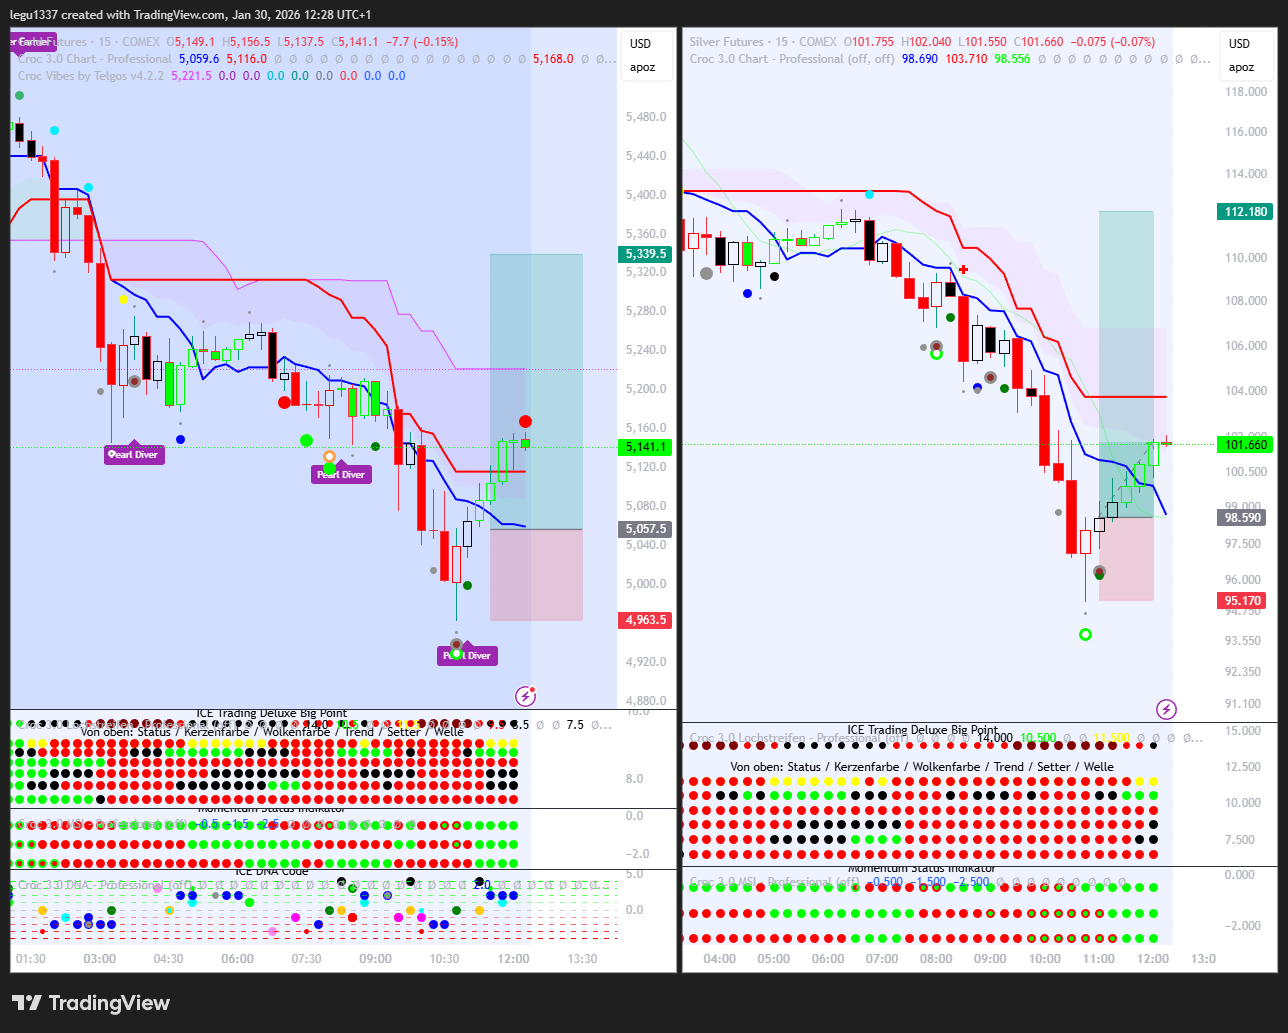The image size is (1288, 1033).
Task: Click the cyan dot on silver chart's red line
Action: pyautogui.click(x=869, y=195)
